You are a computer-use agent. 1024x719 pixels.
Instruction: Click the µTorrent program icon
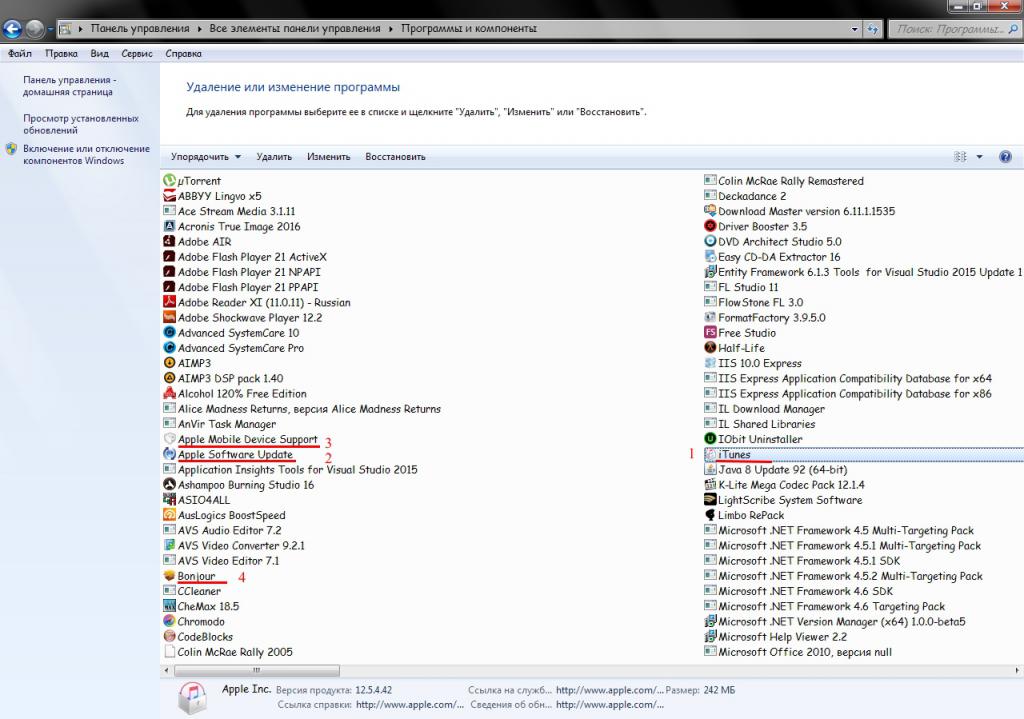coord(169,181)
